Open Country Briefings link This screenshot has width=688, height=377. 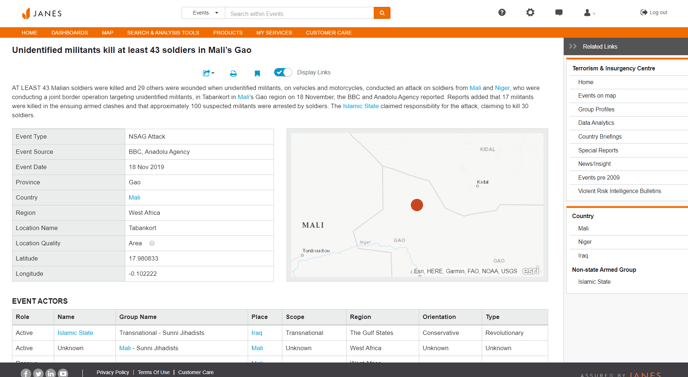tap(599, 136)
